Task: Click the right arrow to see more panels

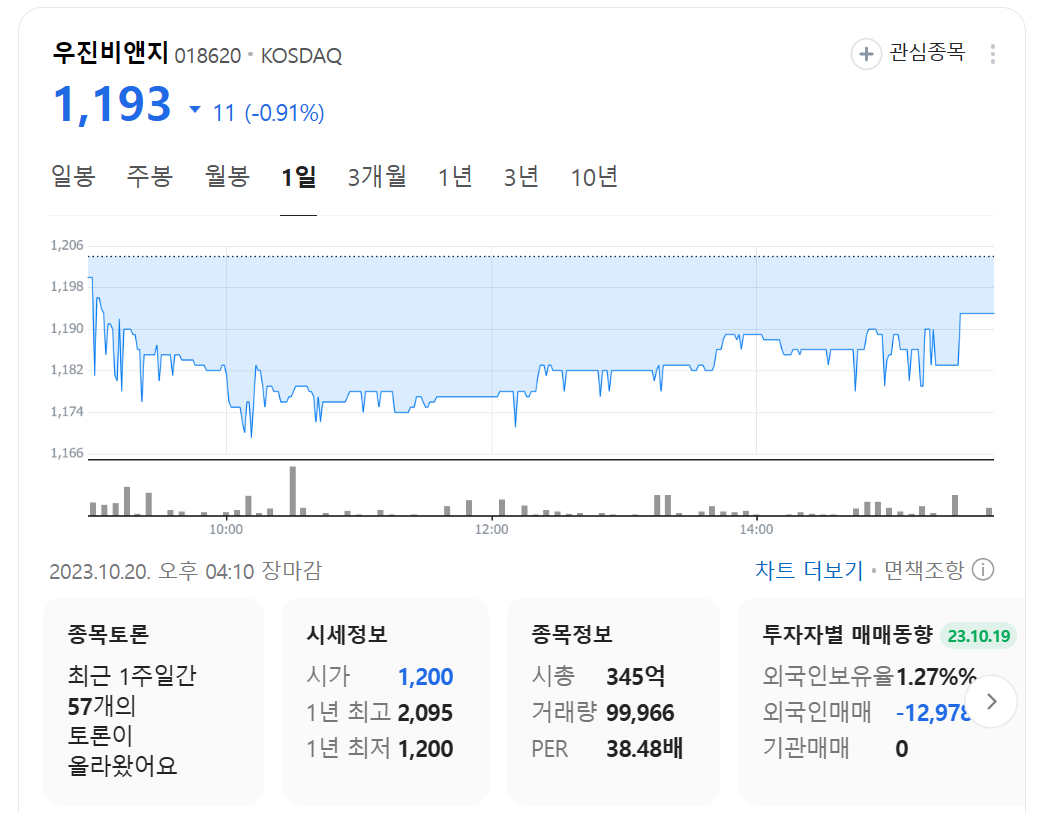Action: pyautogui.click(x=992, y=702)
